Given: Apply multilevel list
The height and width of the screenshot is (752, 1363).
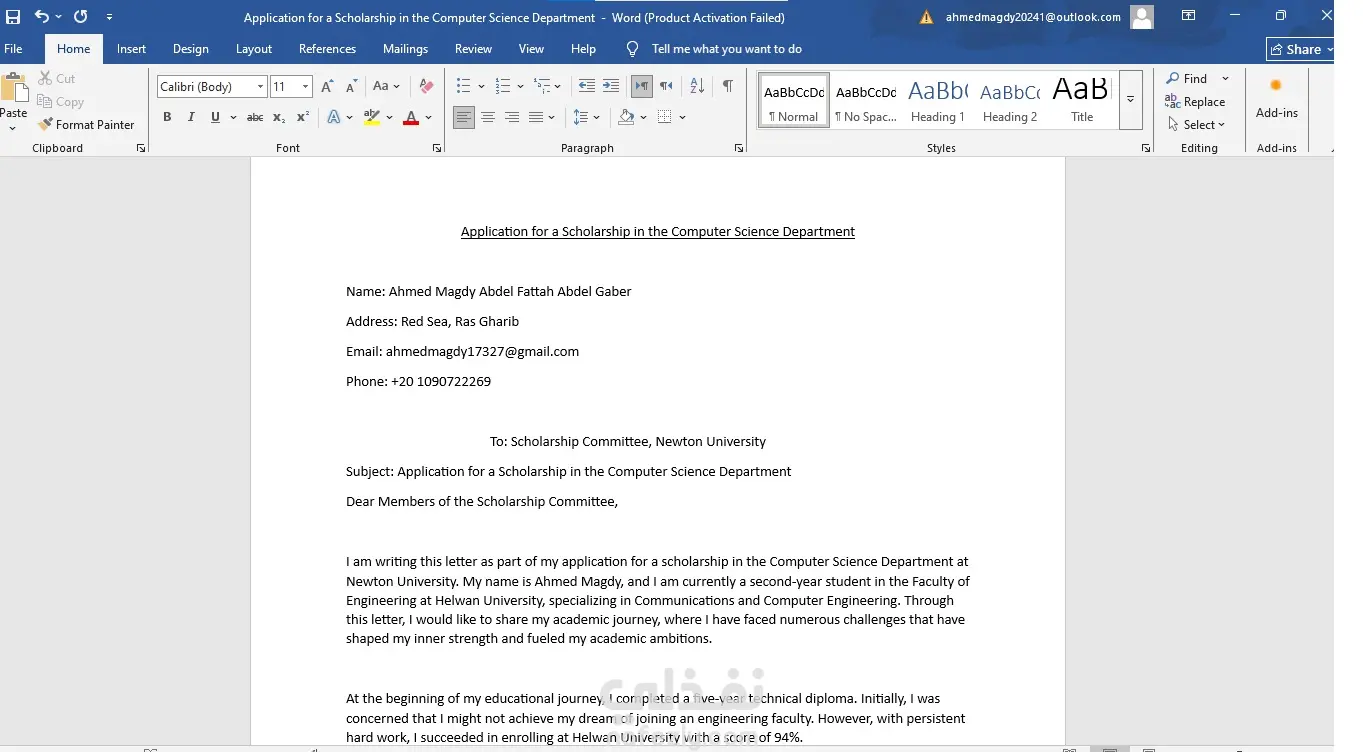Looking at the screenshot, I should tap(542, 87).
